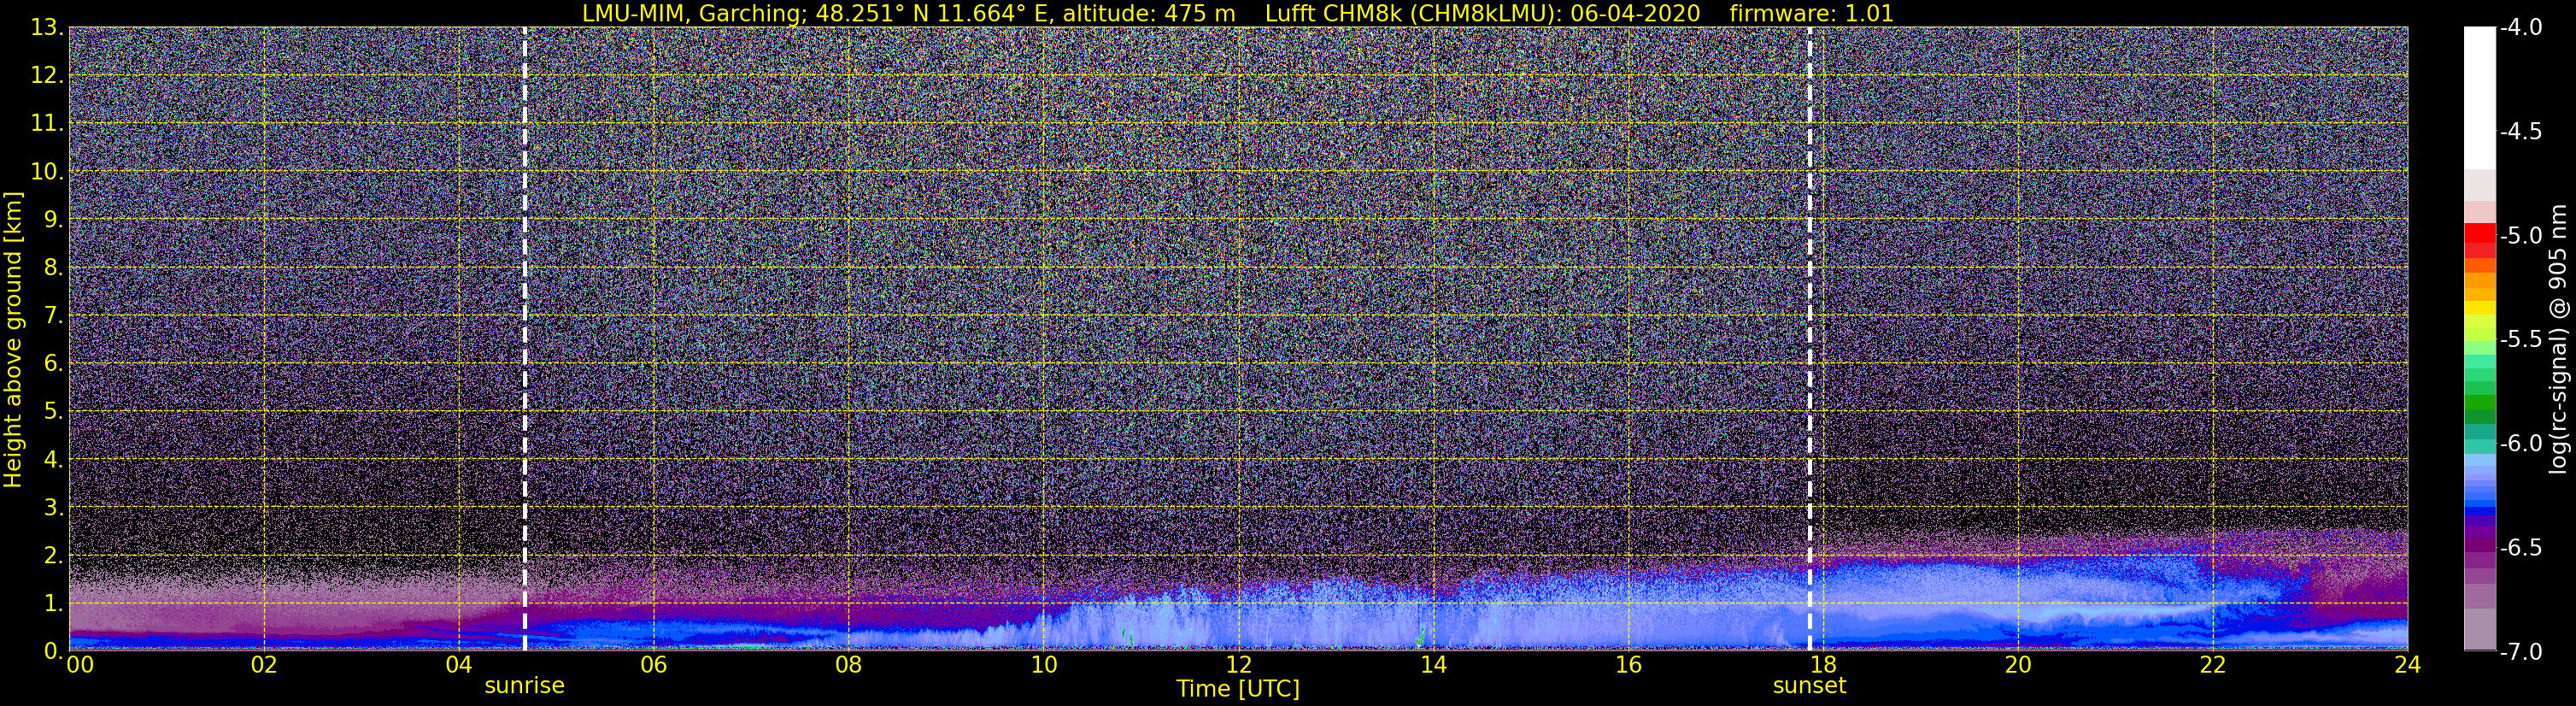Screen dimensions: 2576x706
Task: Click the 'Lufft CHM8k (CHM8kLMU): 06-04-2020' title text
Action: pyautogui.click(x=1483, y=13)
